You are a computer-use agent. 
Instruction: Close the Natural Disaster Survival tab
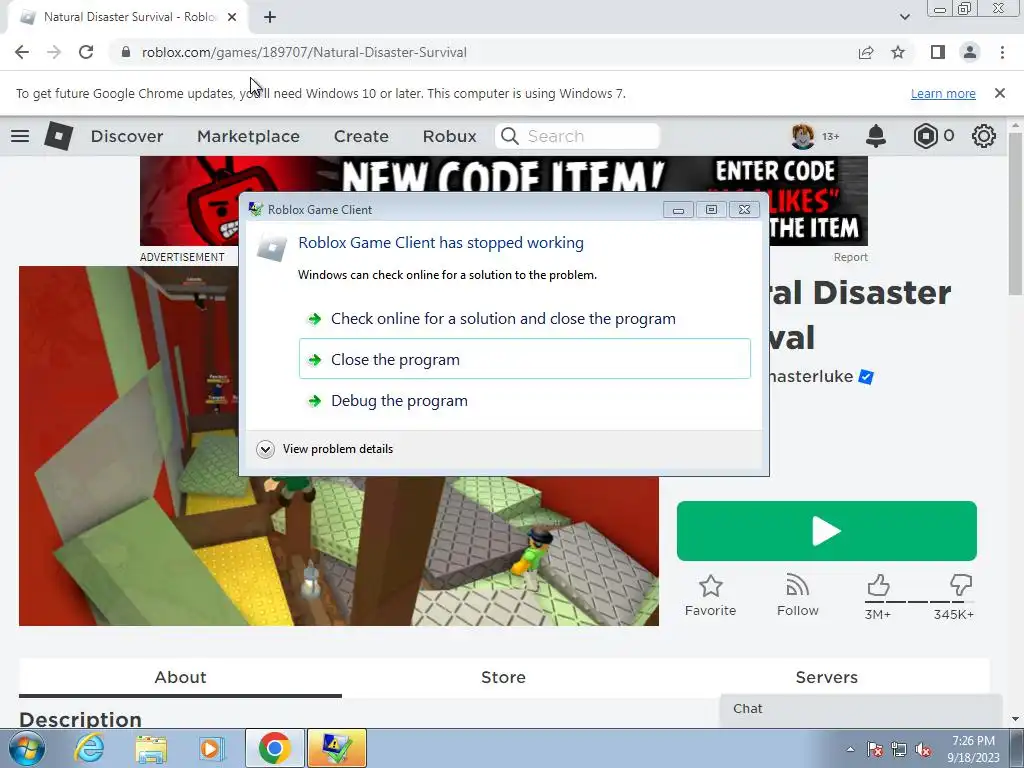[232, 17]
